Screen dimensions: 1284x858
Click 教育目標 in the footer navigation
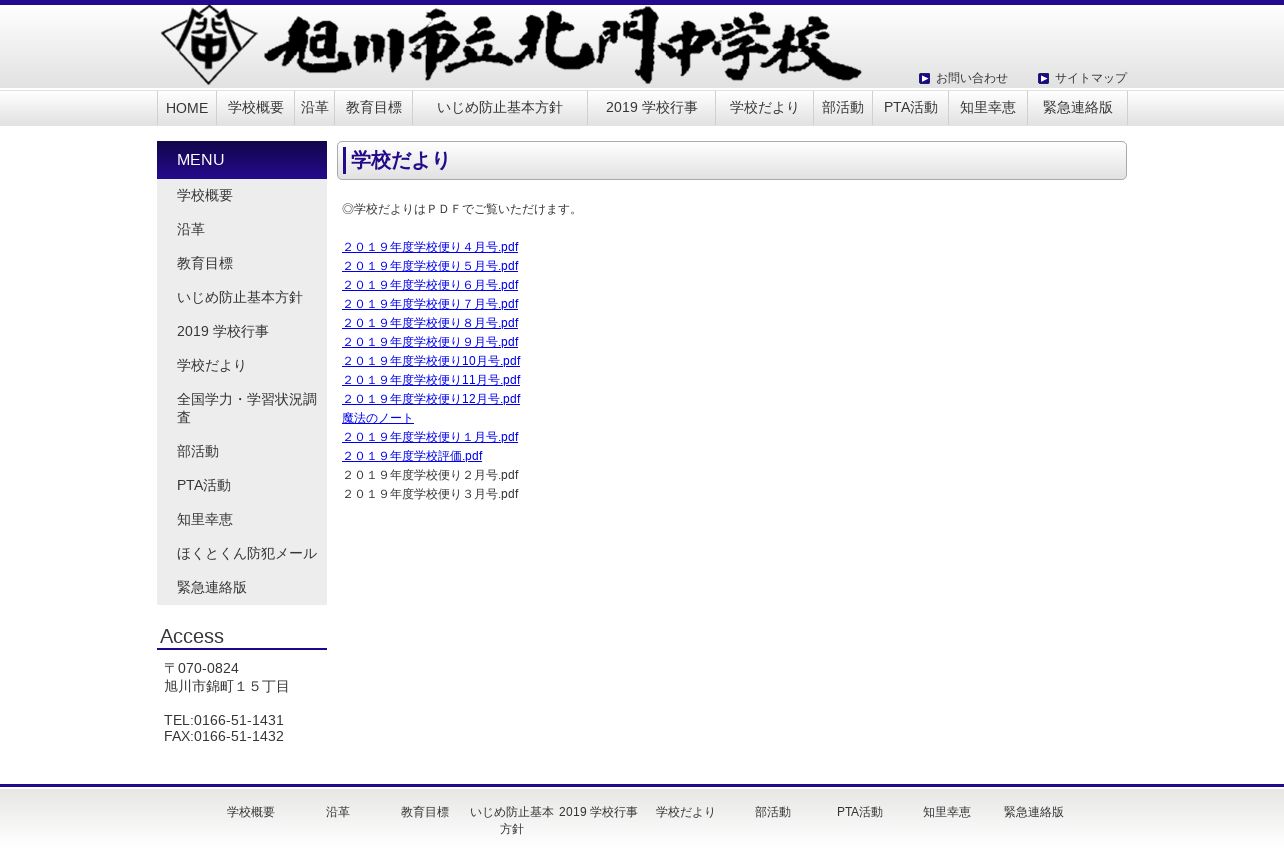point(425,812)
